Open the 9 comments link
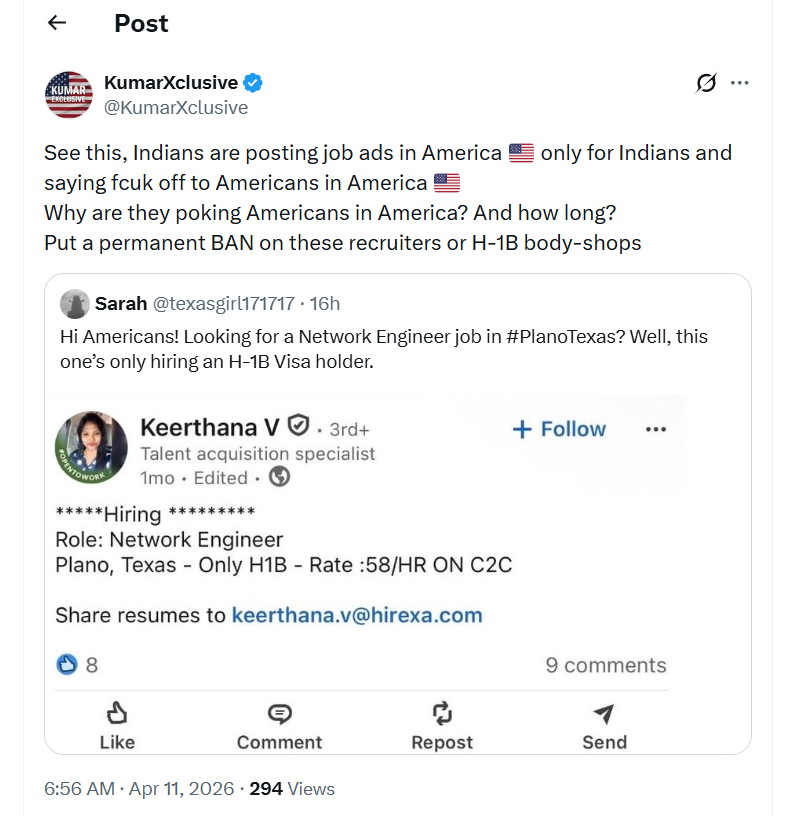Image resolution: width=797 pixels, height=816 pixels. pos(605,665)
